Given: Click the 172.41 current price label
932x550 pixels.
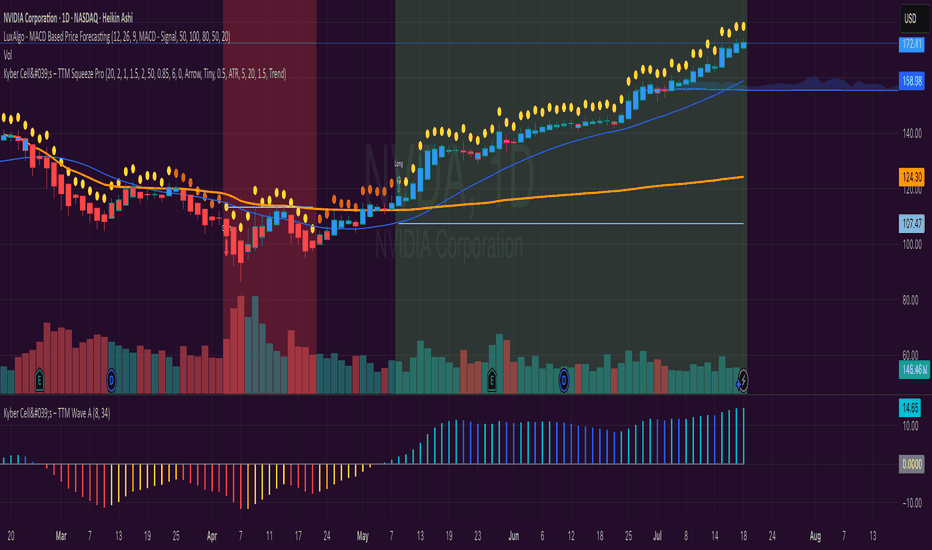Looking at the screenshot, I should [912, 44].
